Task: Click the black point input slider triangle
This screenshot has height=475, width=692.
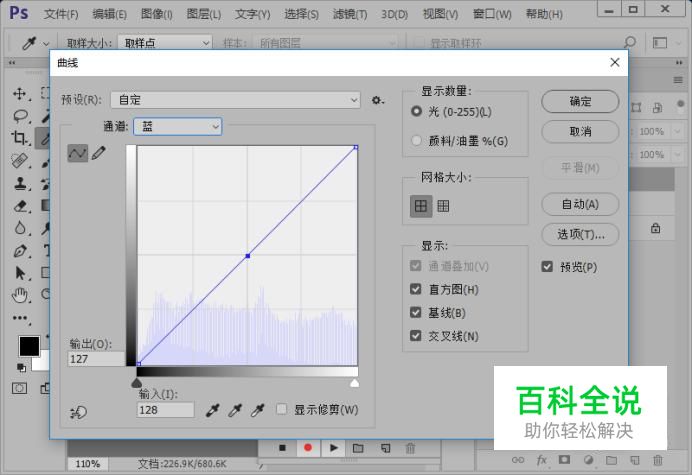Action: click(x=137, y=382)
